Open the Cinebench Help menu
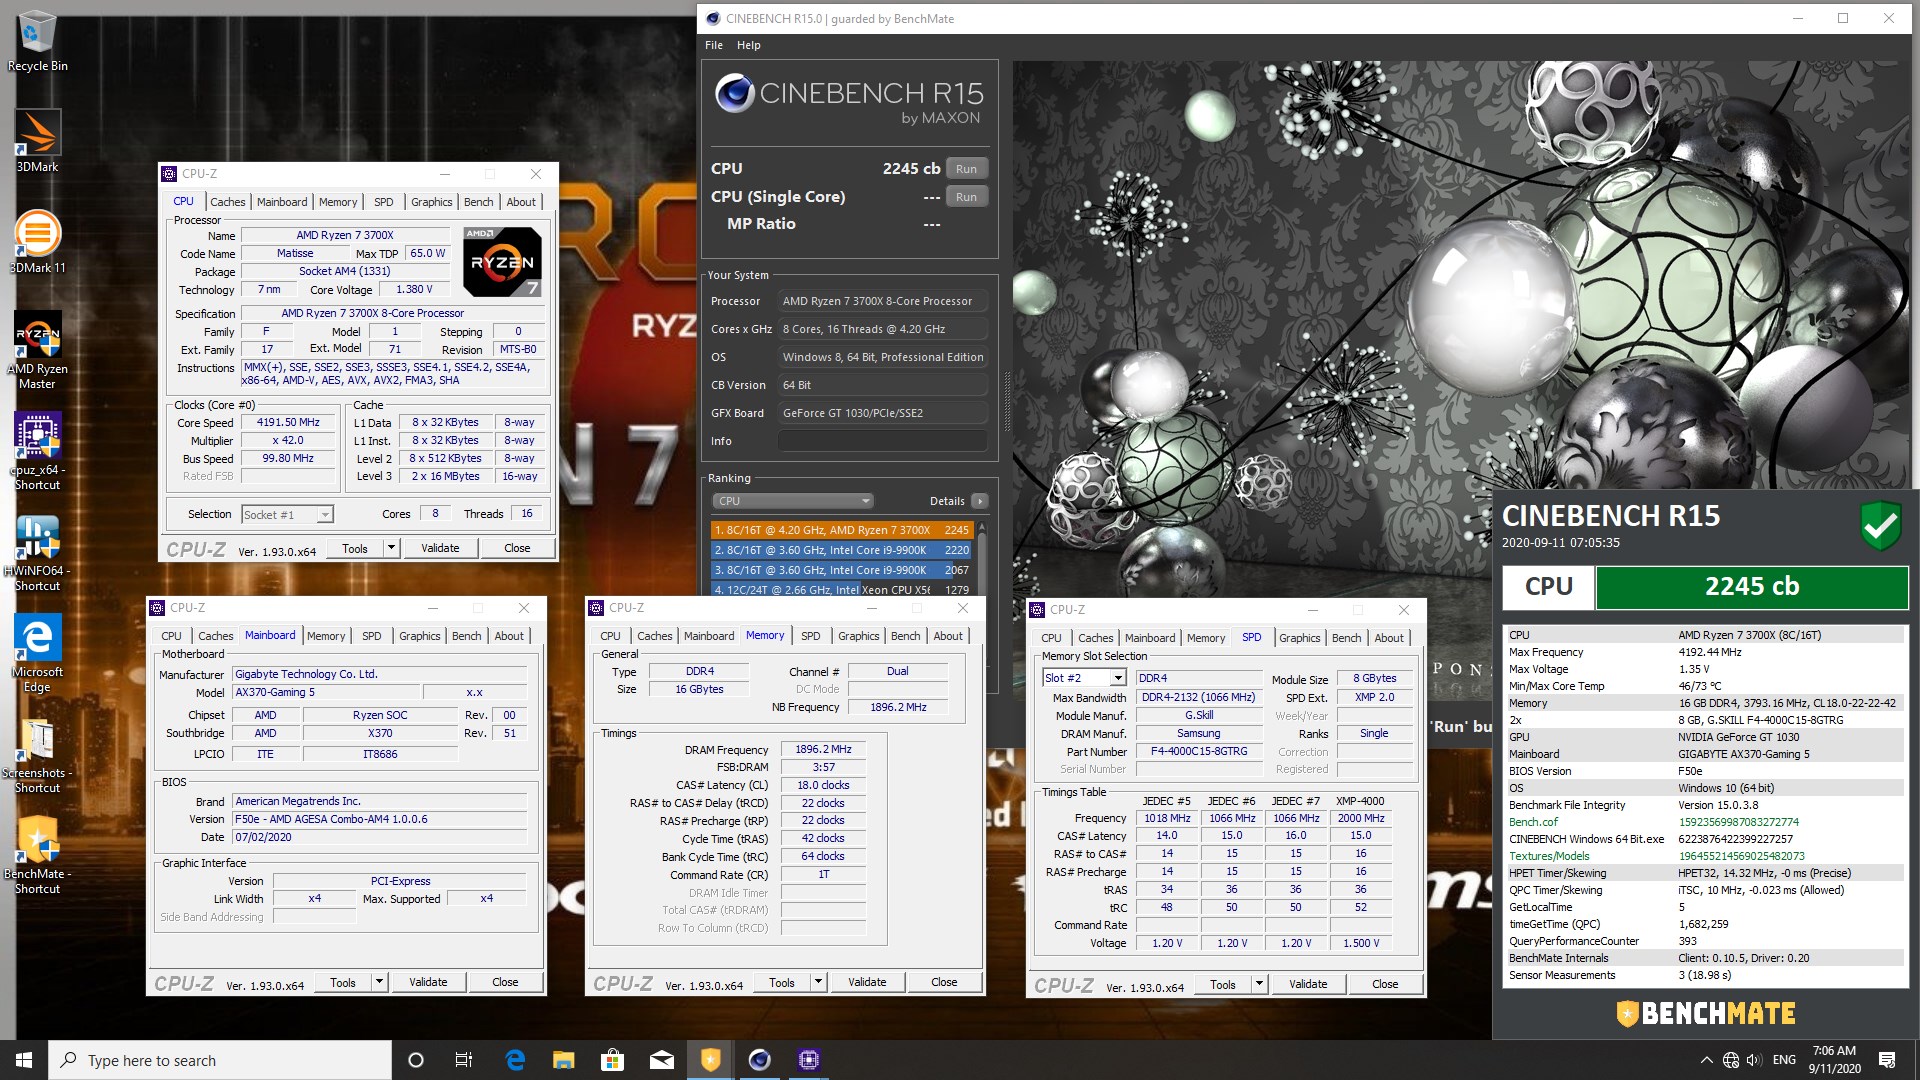The height and width of the screenshot is (1080, 1920). [748, 45]
